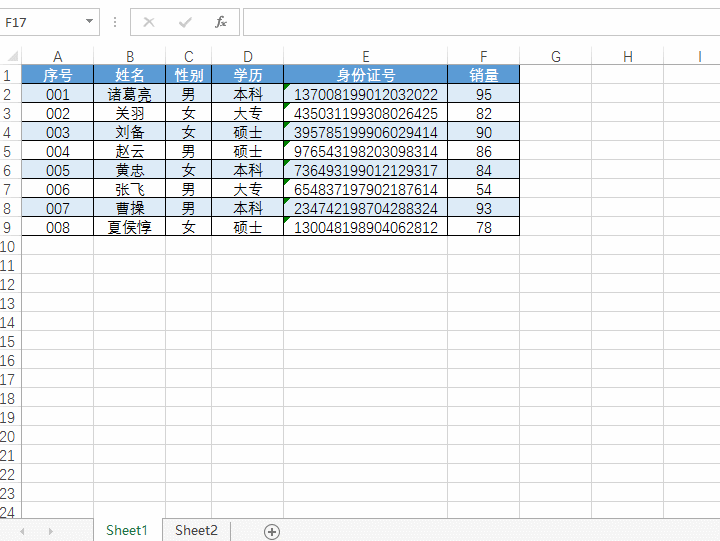The image size is (720, 541).
Task: Click the Cancel X icon in formula bar
Action: point(149,22)
